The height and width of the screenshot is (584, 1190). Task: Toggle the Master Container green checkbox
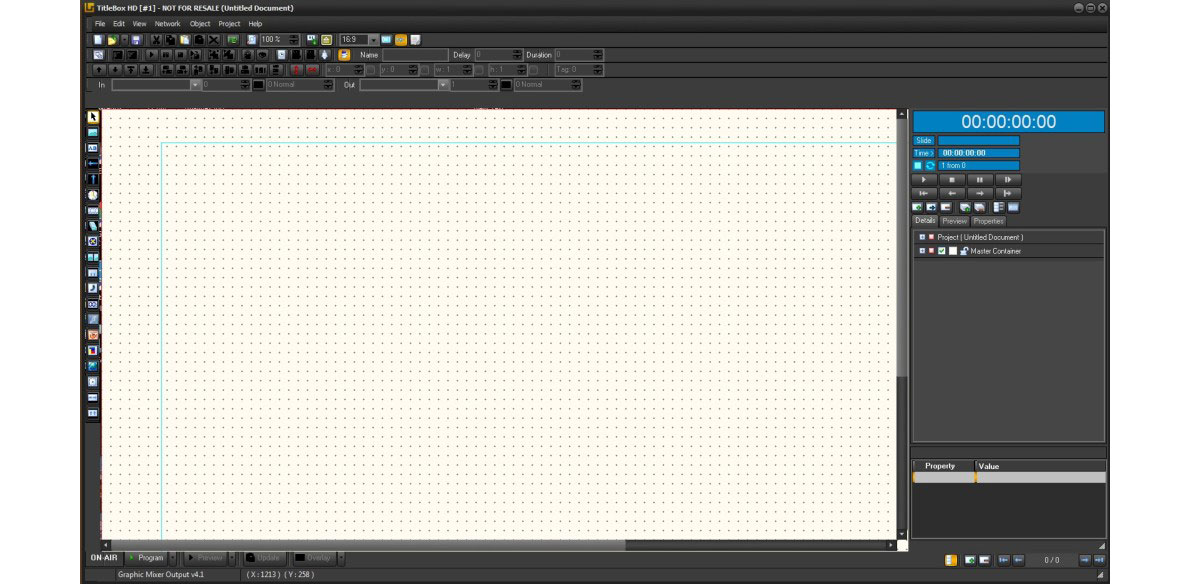pos(942,251)
